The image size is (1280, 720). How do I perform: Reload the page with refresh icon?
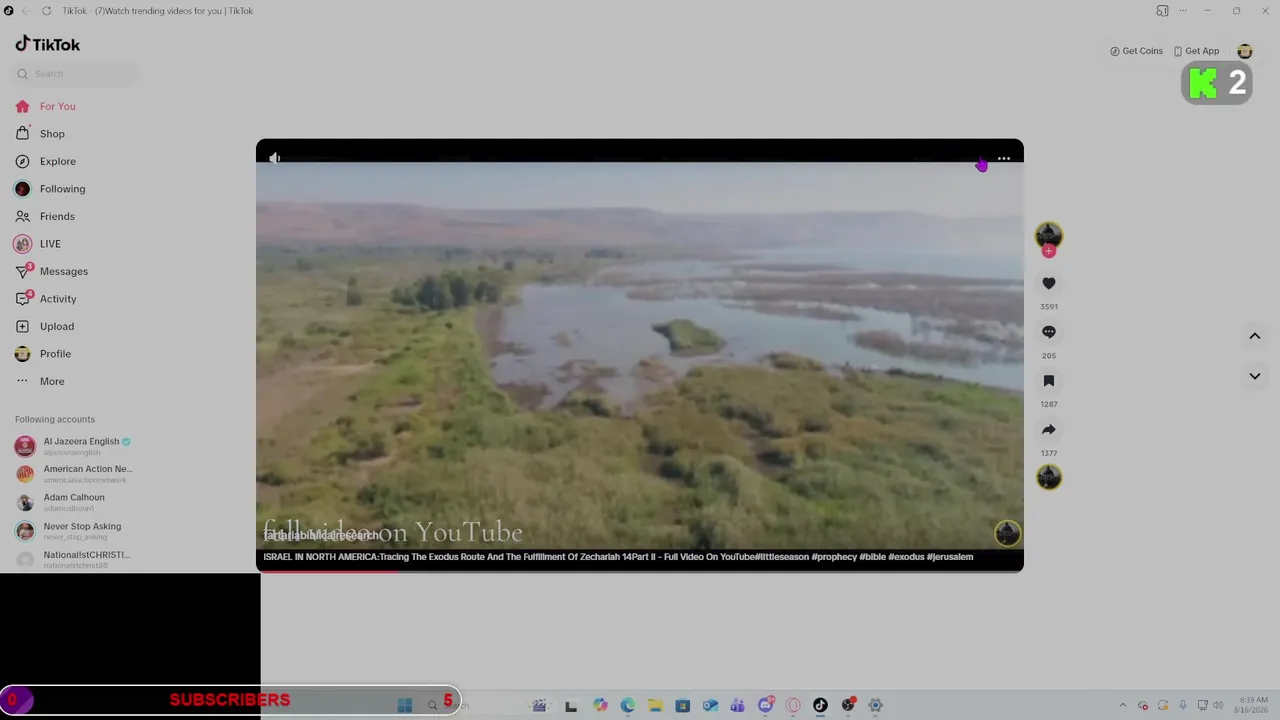click(47, 11)
